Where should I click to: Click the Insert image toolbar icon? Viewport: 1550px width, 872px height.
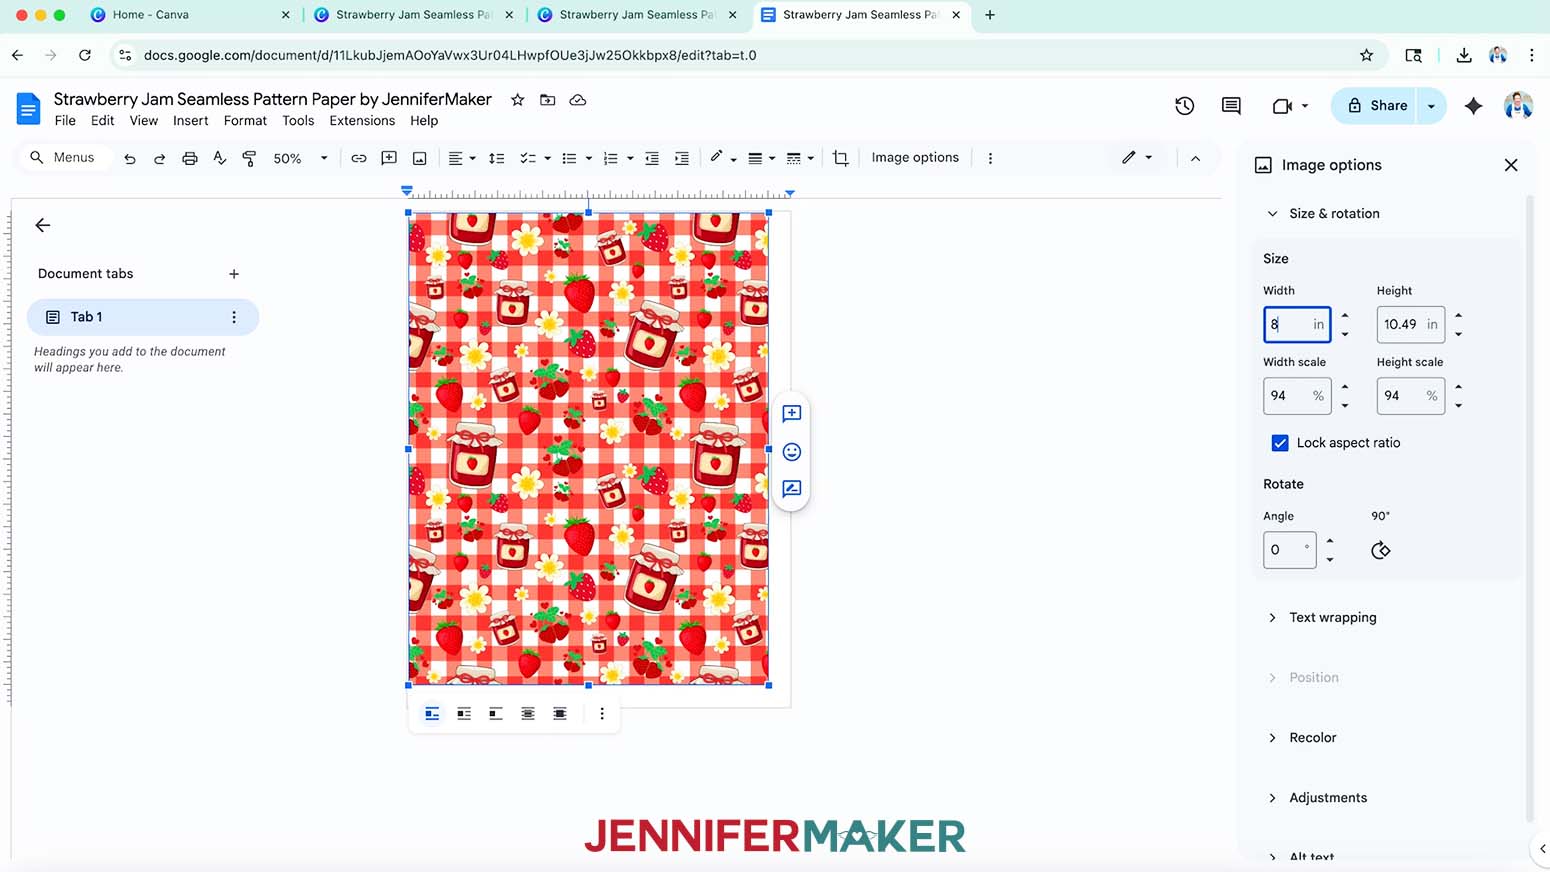420,158
